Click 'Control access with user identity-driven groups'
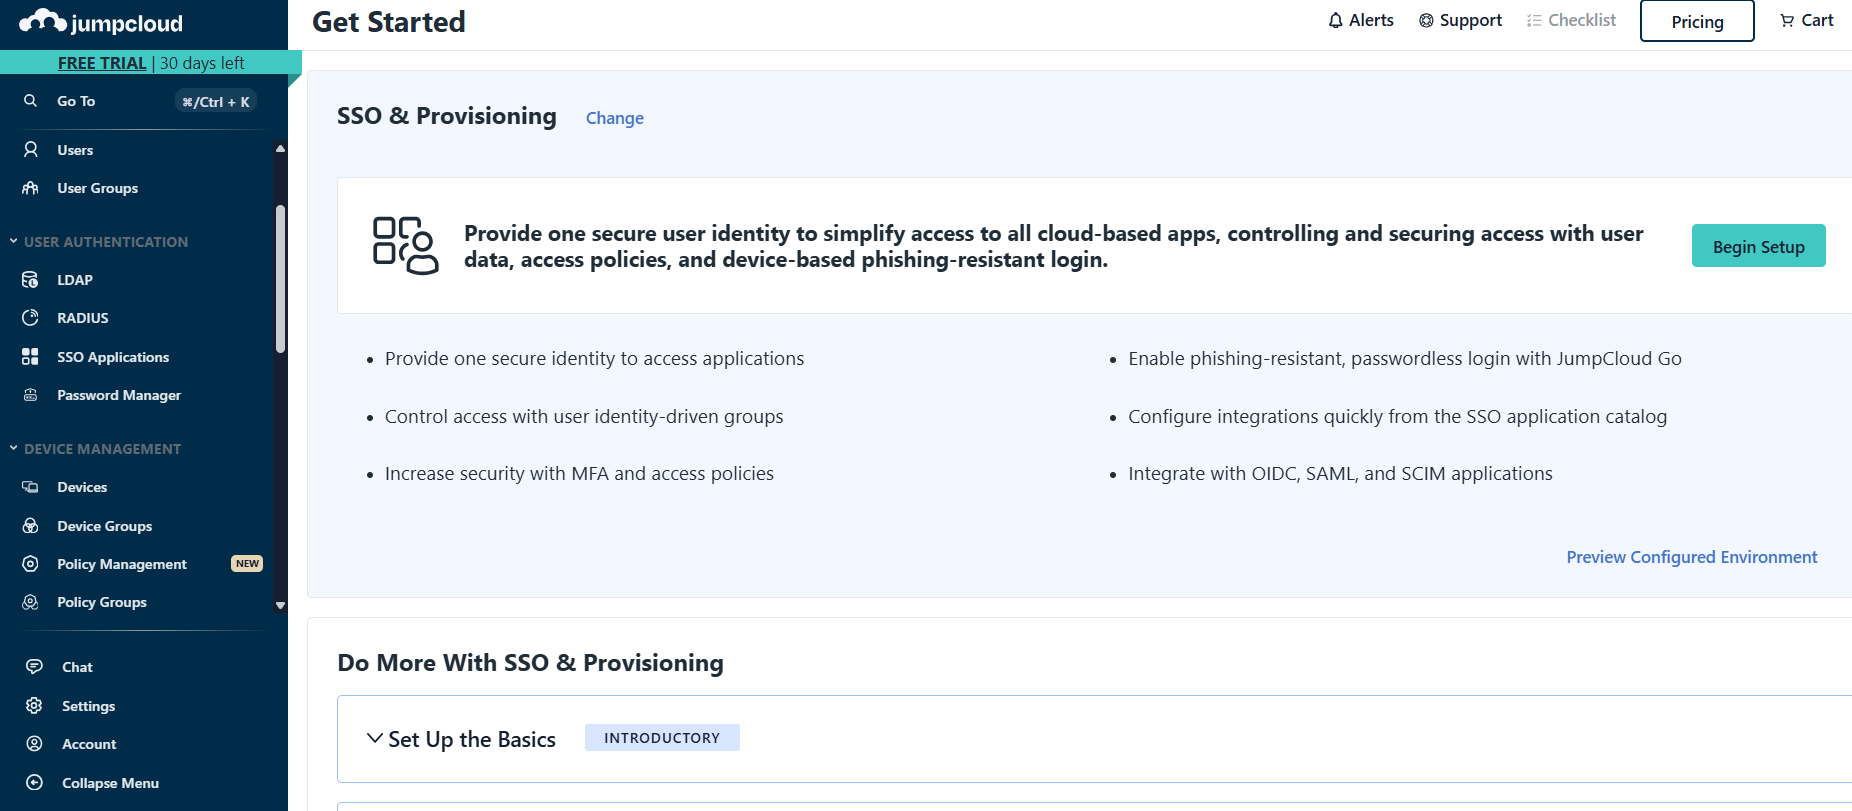The width and height of the screenshot is (1852, 811). coord(584,417)
